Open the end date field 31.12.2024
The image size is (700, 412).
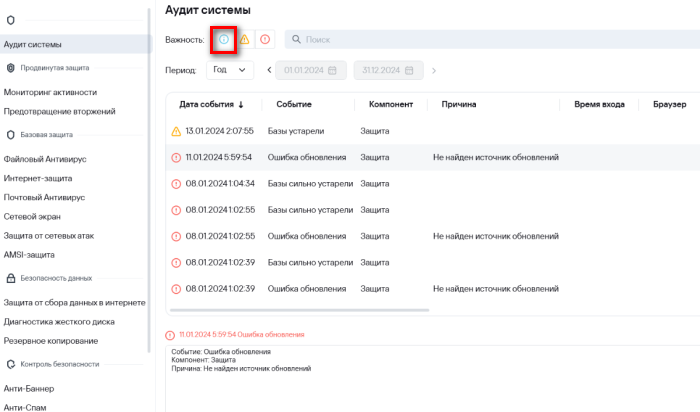(388, 70)
